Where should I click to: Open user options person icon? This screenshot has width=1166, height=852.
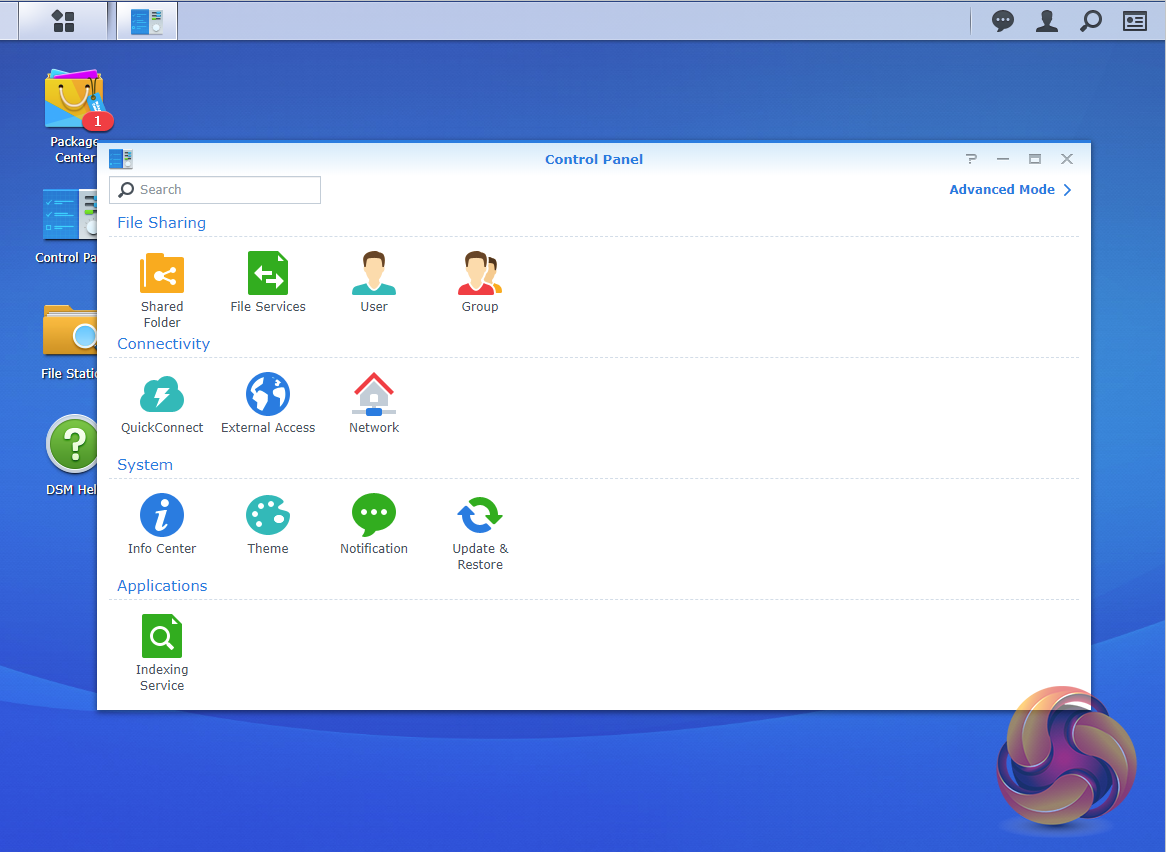(1046, 21)
